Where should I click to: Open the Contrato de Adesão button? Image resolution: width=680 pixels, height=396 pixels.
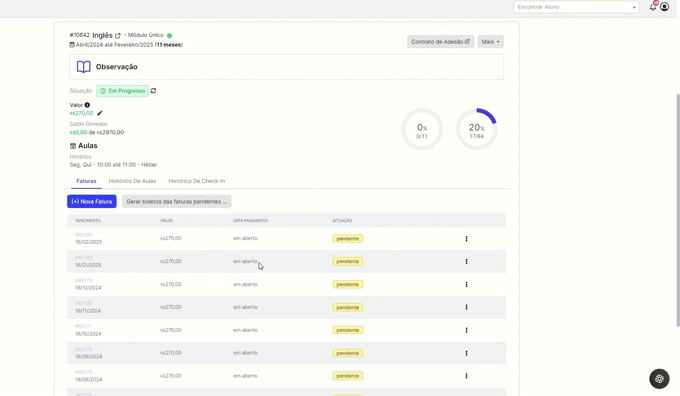pyautogui.click(x=440, y=42)
